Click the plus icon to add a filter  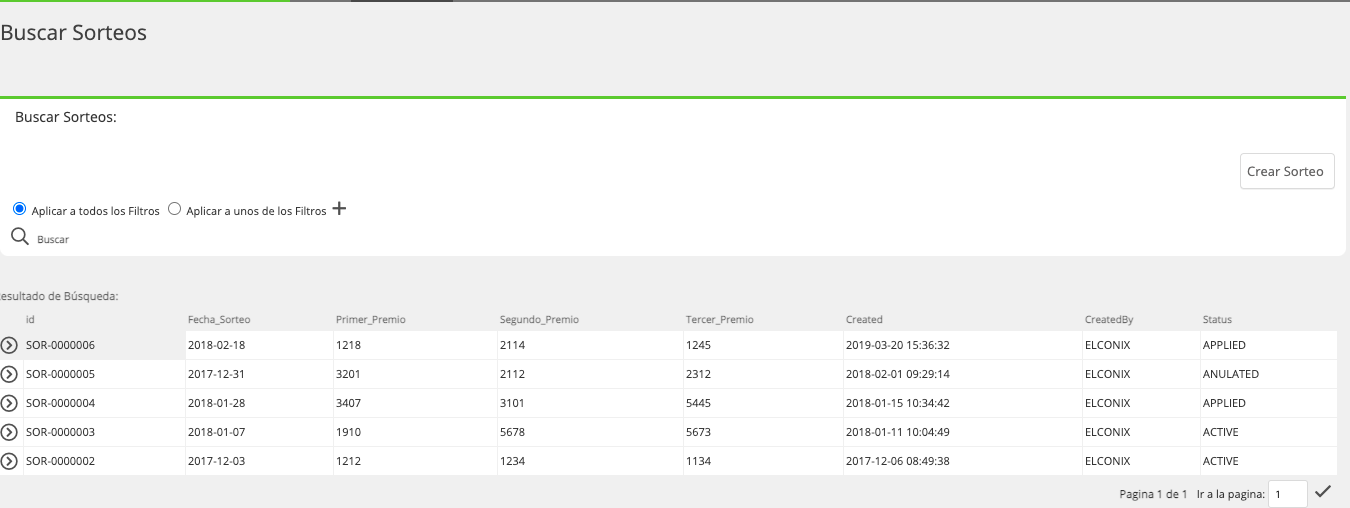[x=339, y=209]
